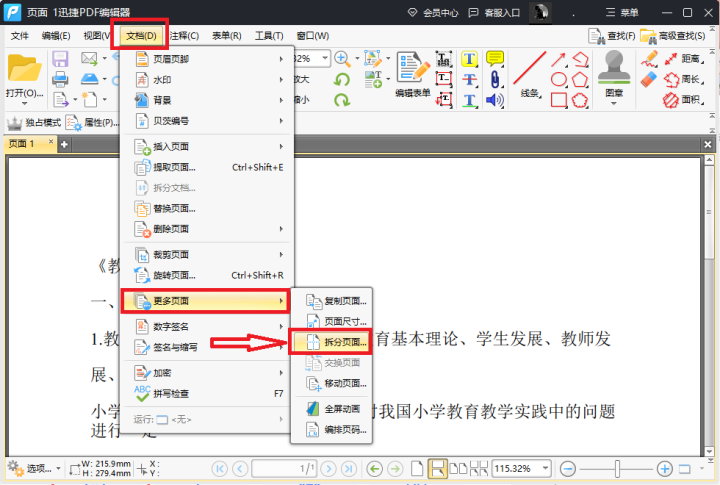The height and width of the screenshot is (485, 720).
Task: Open 会员中心 member center
Action: pos(433,12)
